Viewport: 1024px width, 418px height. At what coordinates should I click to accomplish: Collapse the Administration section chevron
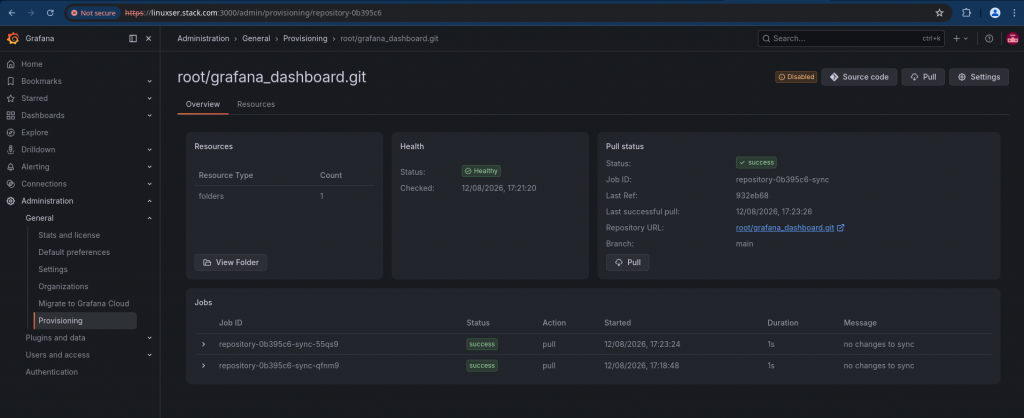[x=150, y=201]
